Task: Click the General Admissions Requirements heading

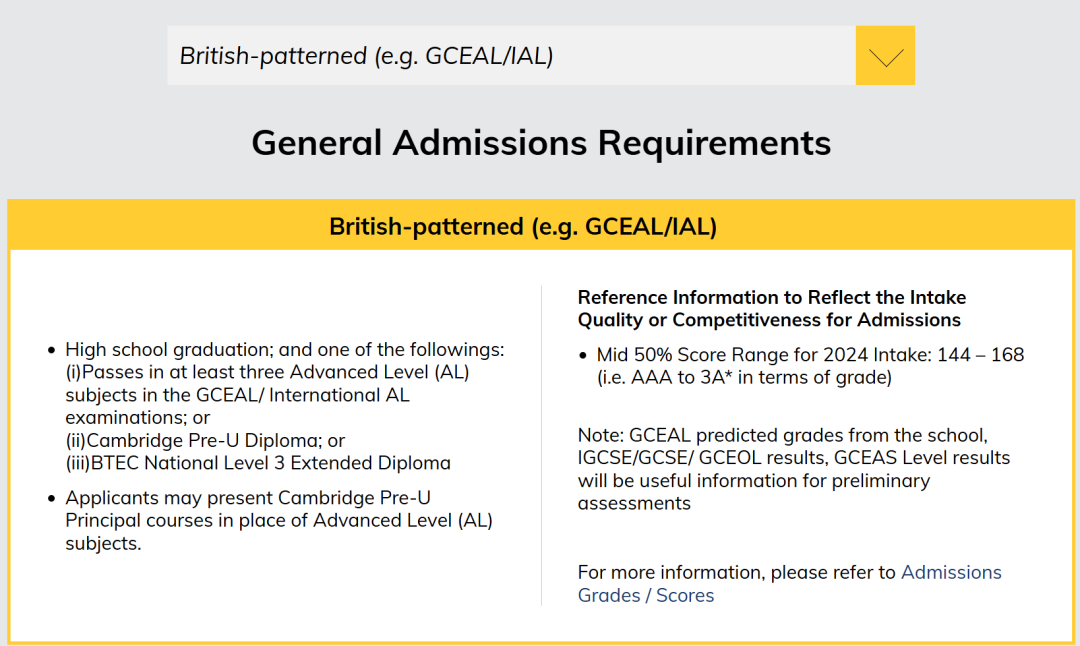Action: click(541, 143)
